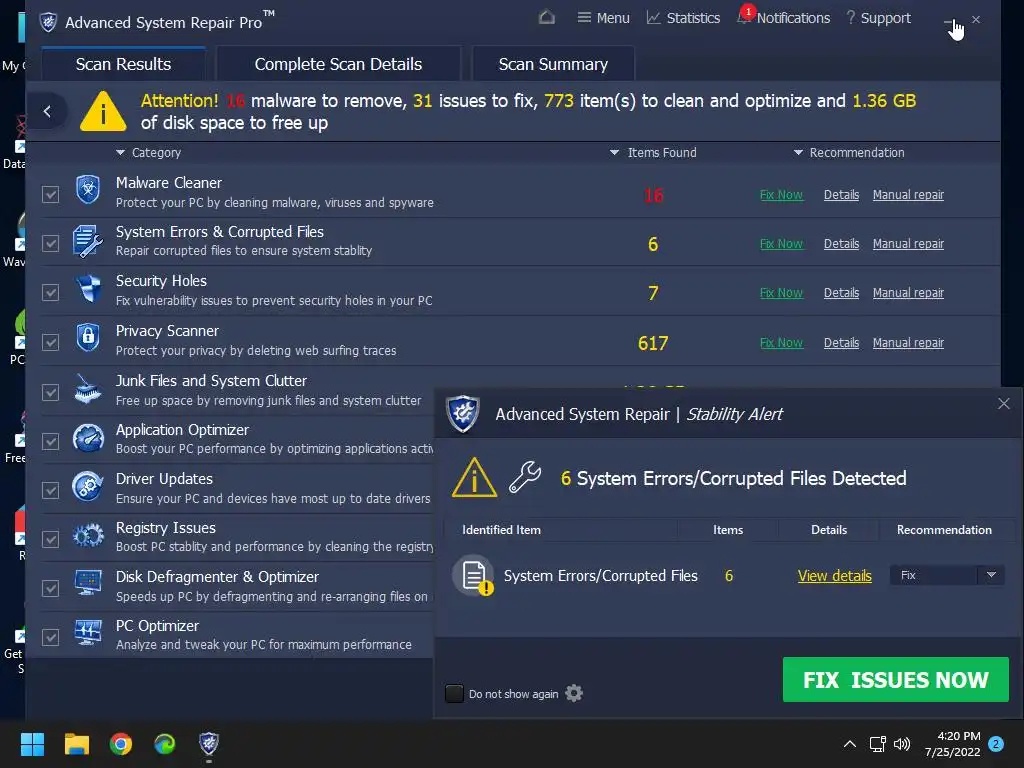Image resolution: width=1024 pixels, height=768 pixels.
Task: Uncheck the PC Optimizer checkbox
Action: pyautogui.click(x=50, y=637)
